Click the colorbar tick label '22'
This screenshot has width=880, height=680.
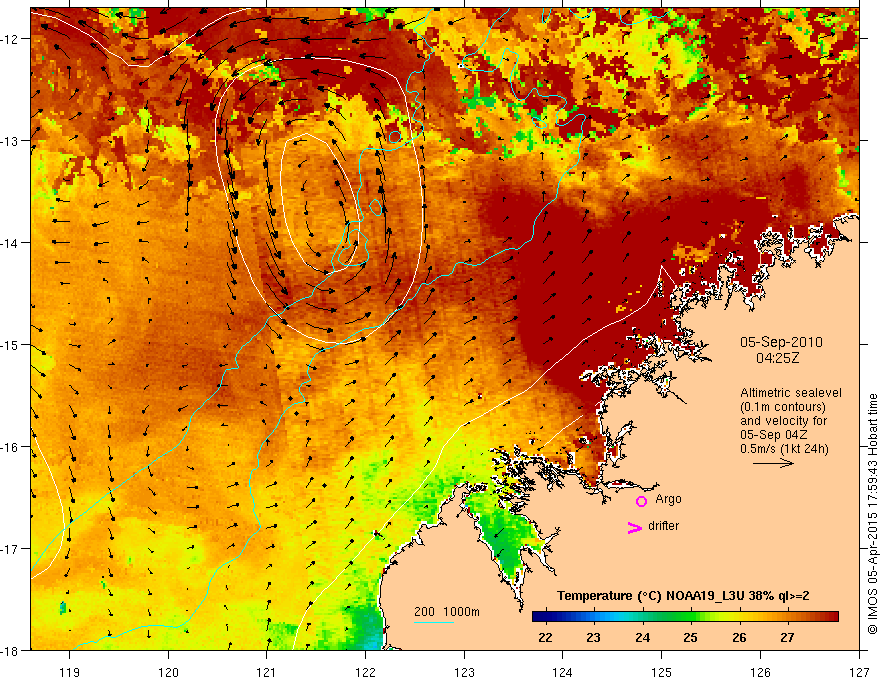[x=545, y=638]
